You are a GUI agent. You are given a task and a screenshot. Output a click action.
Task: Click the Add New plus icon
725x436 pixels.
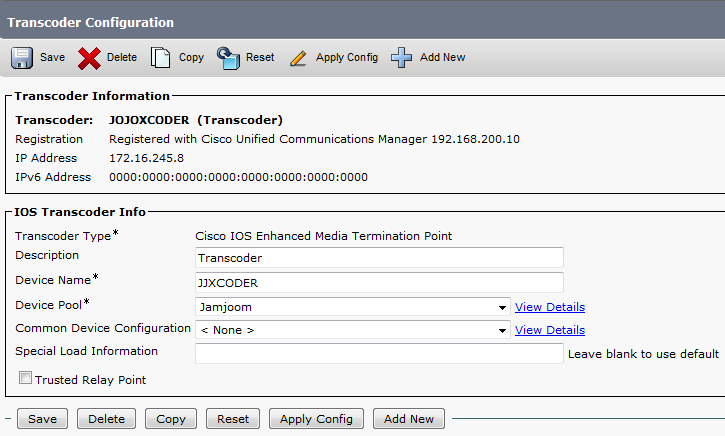[401, 58]
